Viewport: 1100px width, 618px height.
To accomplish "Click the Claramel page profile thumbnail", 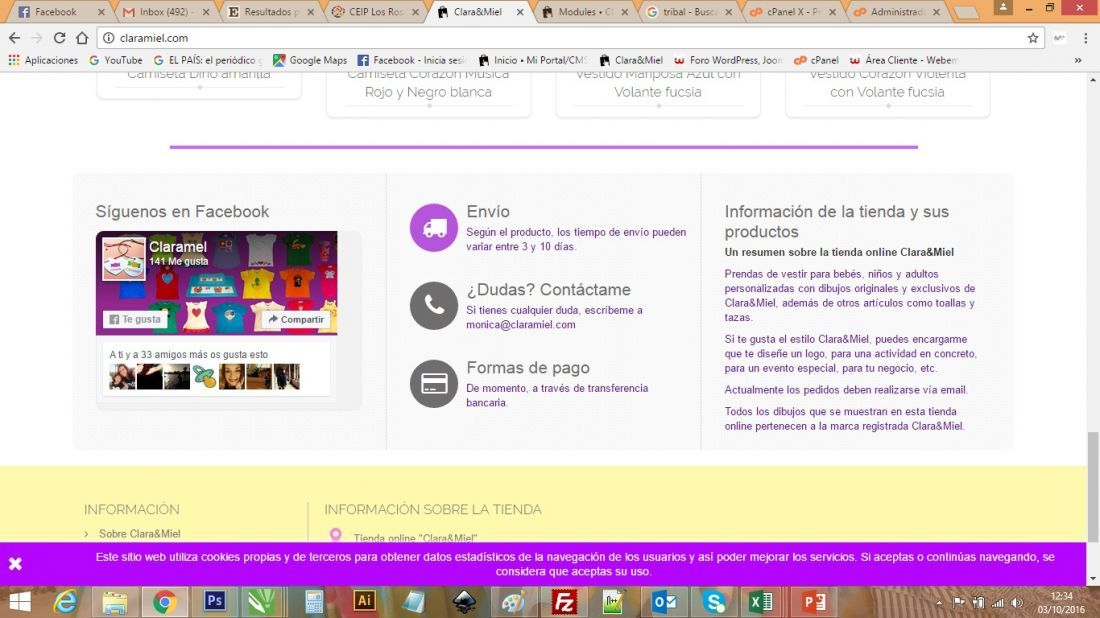I will [x=123, y=258].
